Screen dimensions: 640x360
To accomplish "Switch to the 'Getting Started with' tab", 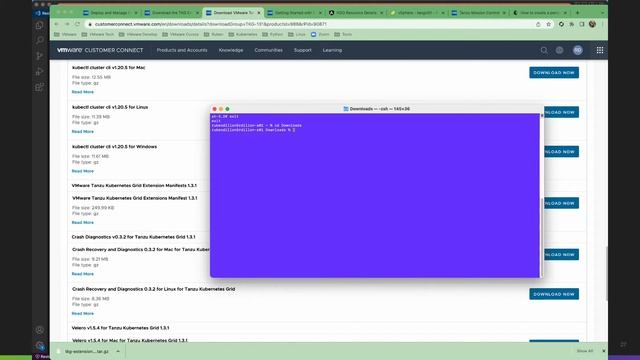I will [293, 13].
